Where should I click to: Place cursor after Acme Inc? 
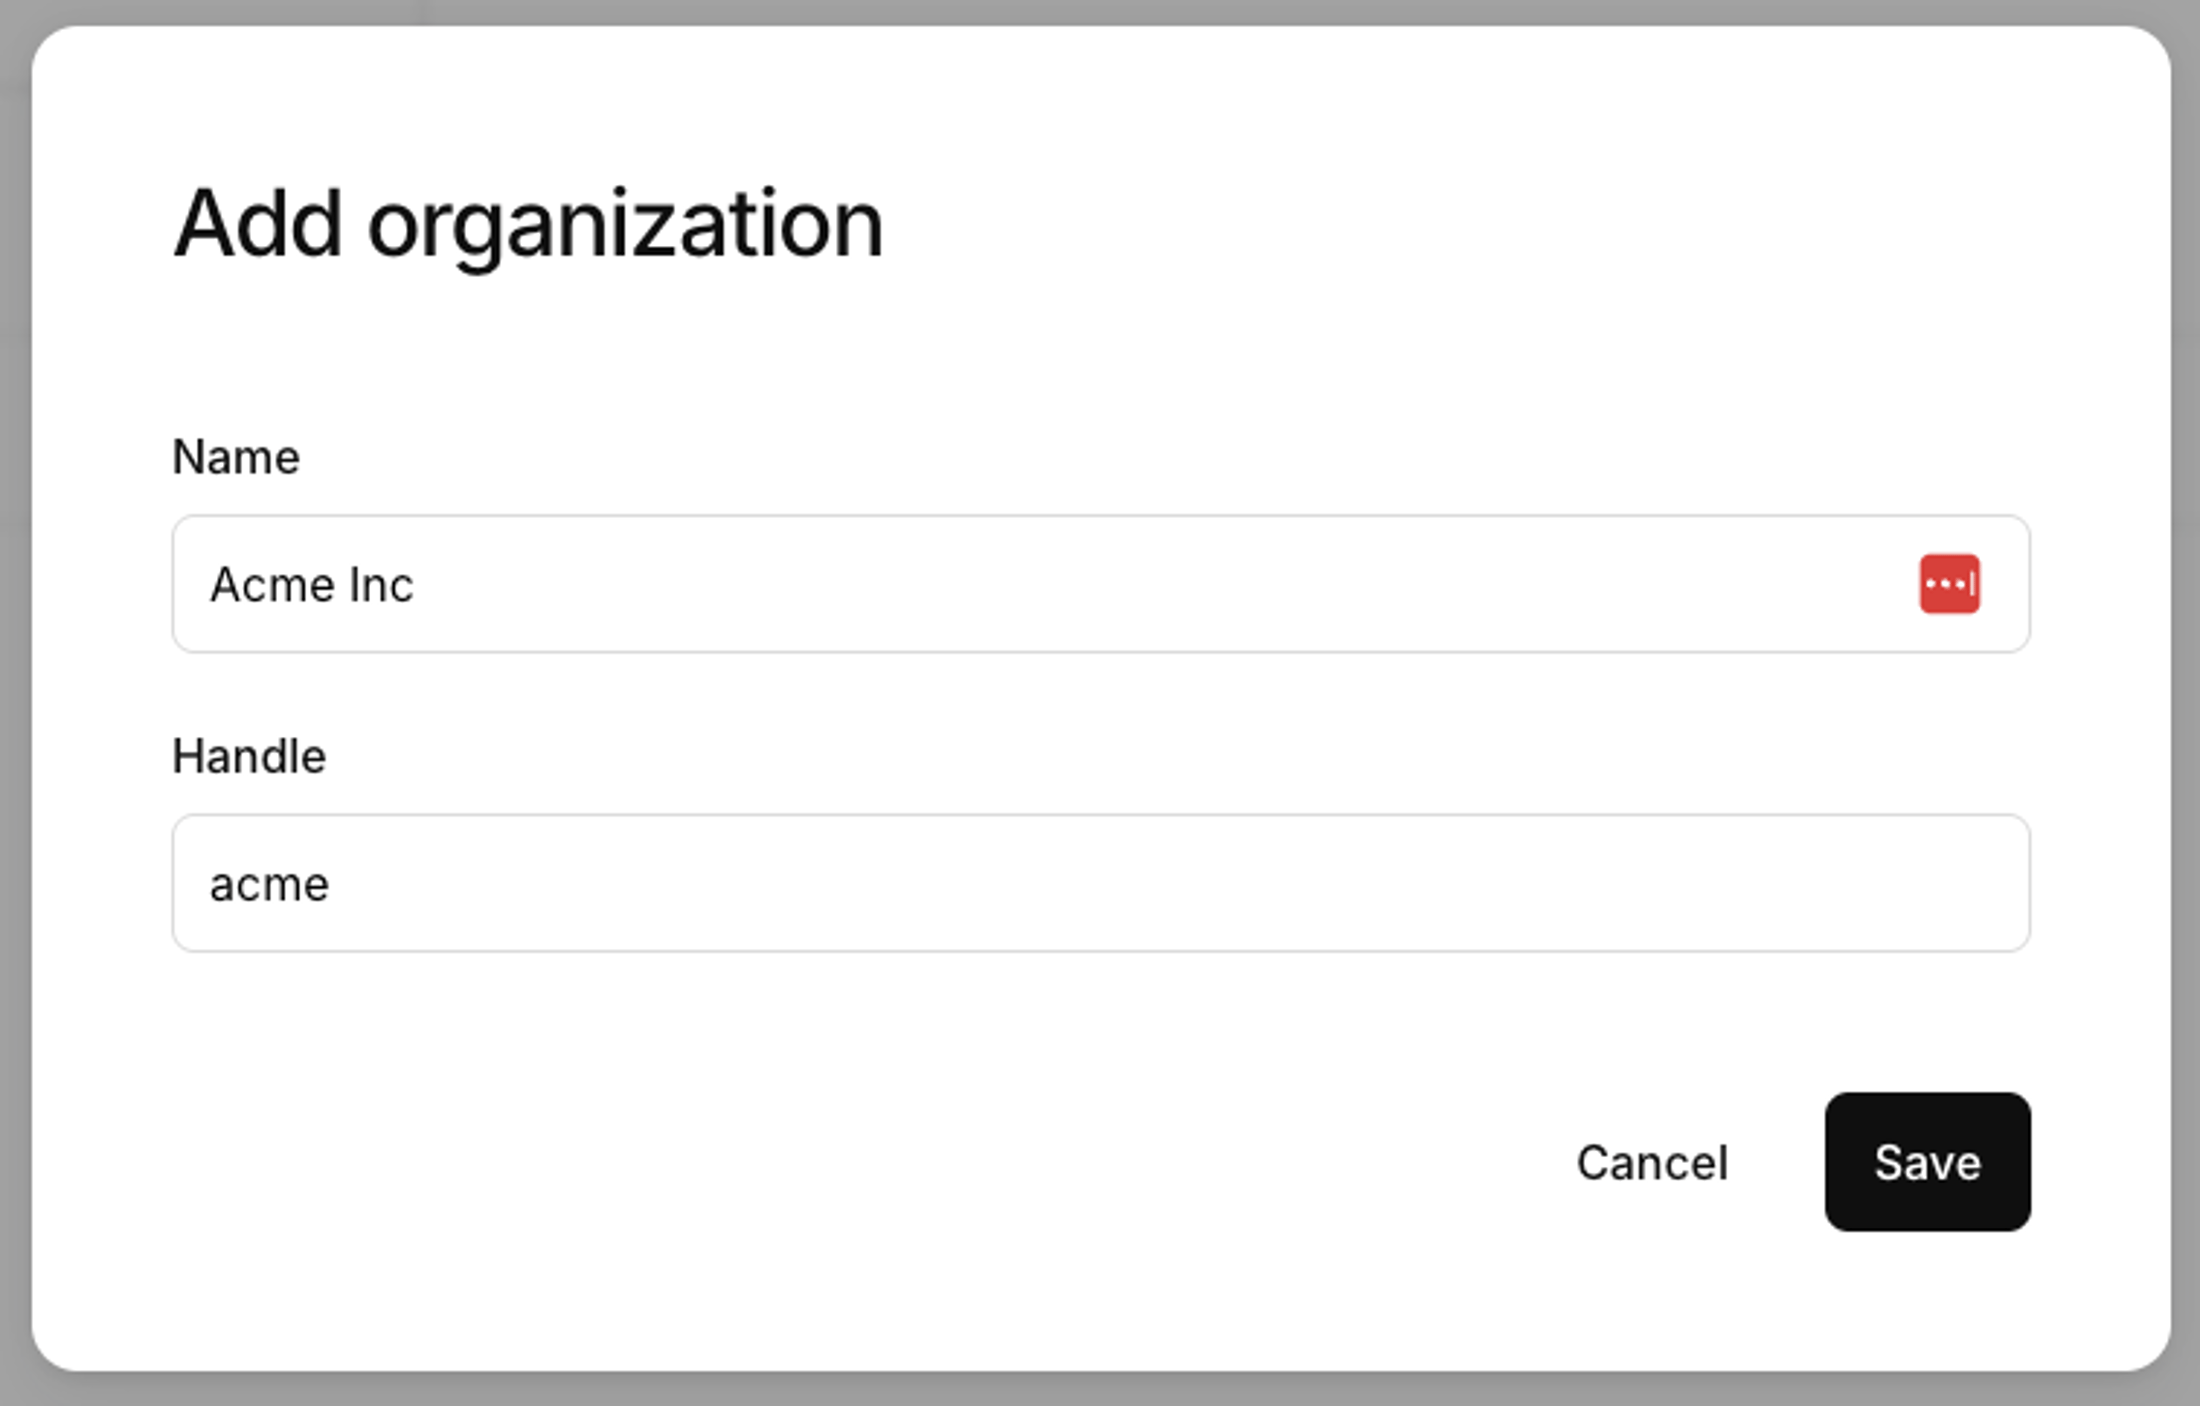420,584
